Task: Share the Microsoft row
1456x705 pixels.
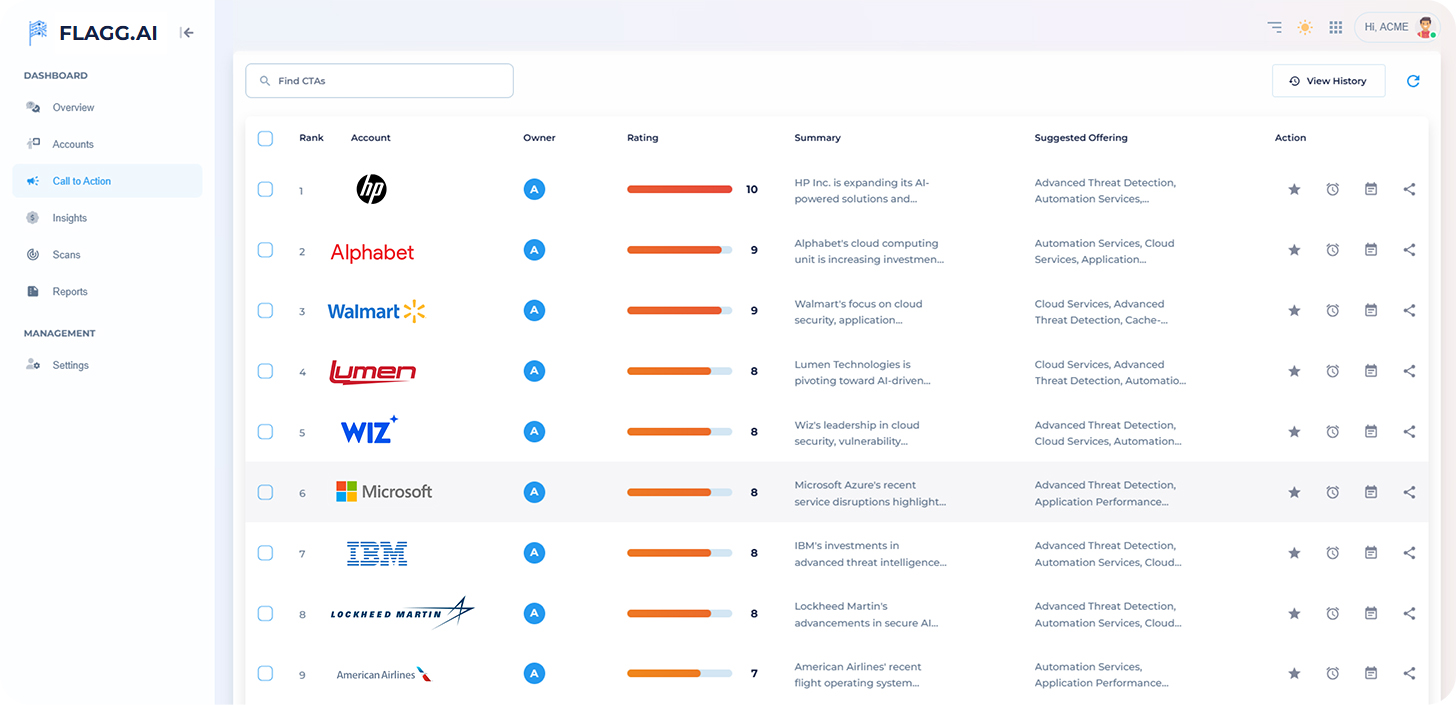Action: click(1409, 492)
